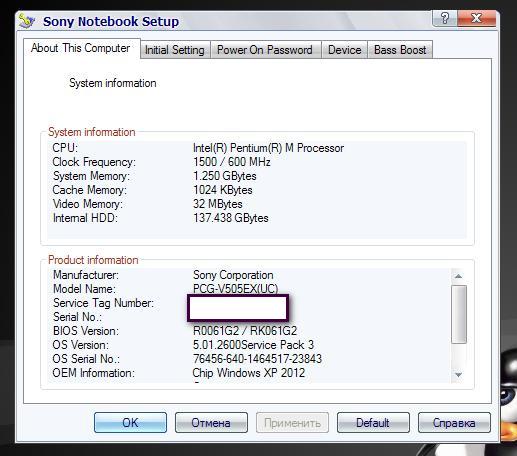Close the Sony Notebook Setup window

[x=477, y=18]
